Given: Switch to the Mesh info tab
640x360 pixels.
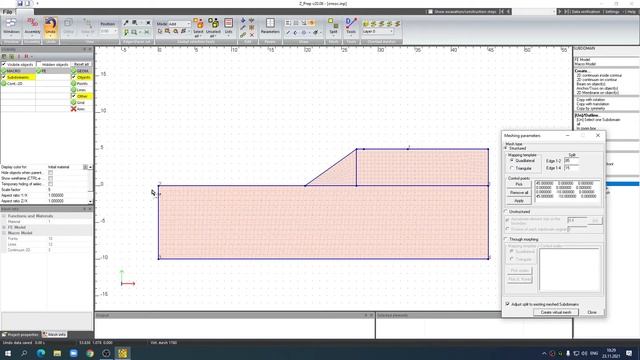Looking at the screenshot, I should pos(54,334).
